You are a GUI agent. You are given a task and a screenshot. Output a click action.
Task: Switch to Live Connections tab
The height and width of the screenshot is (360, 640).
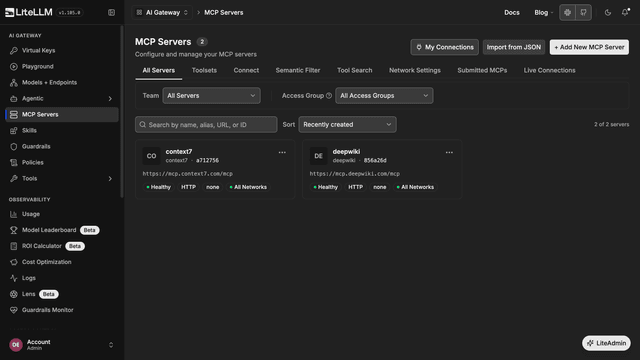click(x=549, y=71)
